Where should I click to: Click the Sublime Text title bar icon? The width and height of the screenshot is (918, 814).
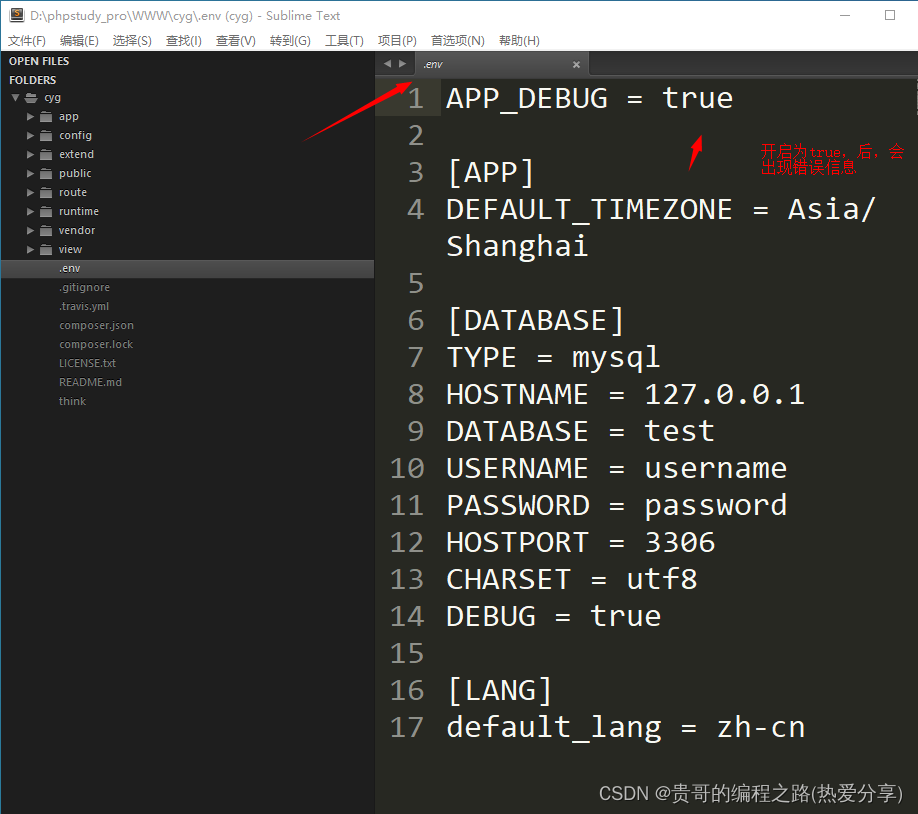[16, 15]
